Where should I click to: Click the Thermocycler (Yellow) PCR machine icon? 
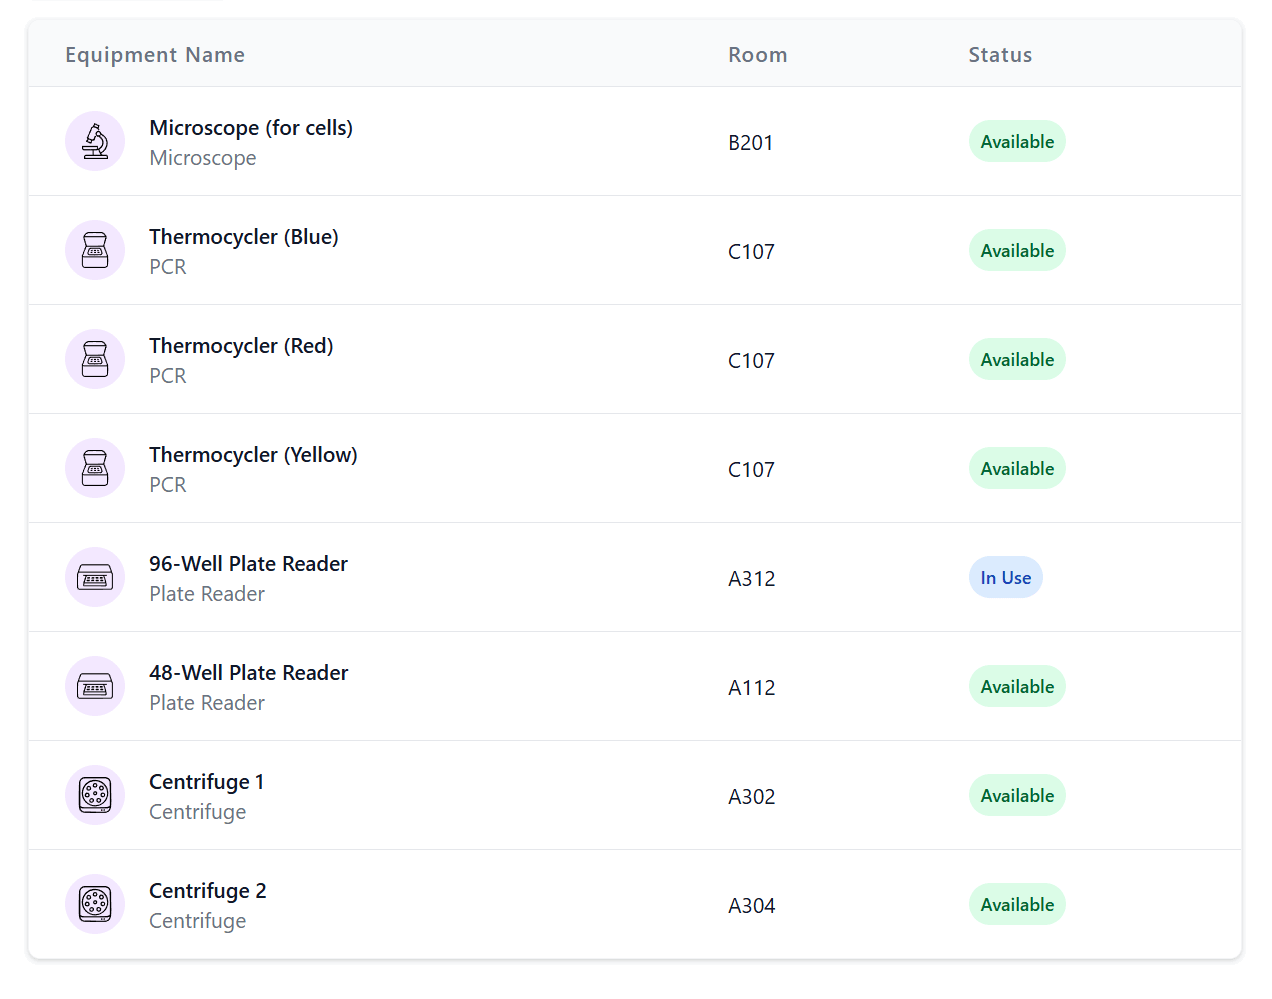tap(95, 468)
